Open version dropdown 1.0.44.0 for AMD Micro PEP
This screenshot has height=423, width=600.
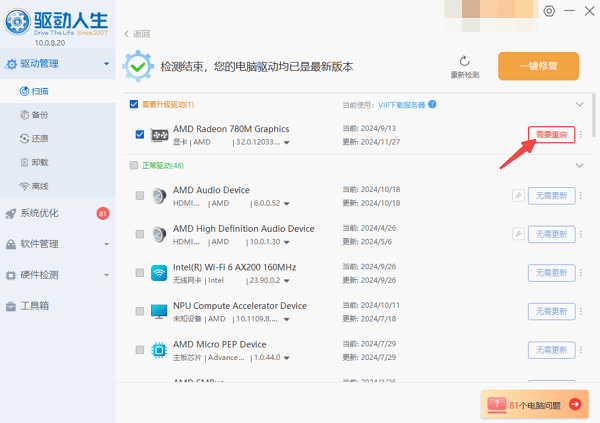(287, 358)
